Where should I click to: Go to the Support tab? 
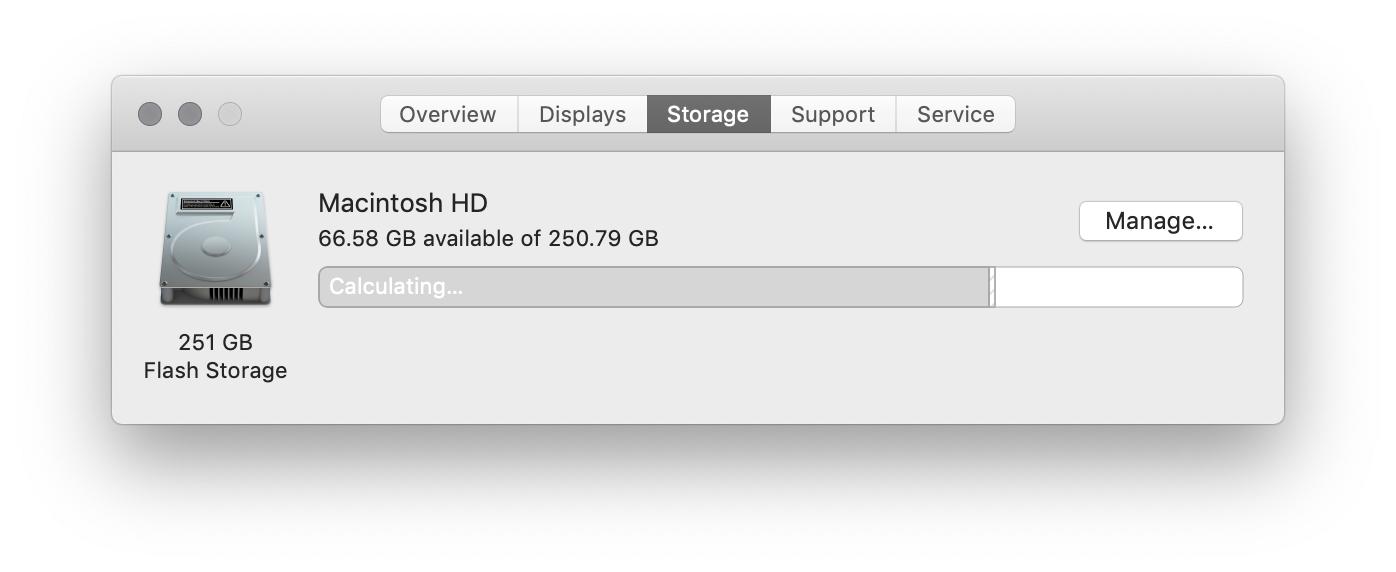tap(833, 114)
